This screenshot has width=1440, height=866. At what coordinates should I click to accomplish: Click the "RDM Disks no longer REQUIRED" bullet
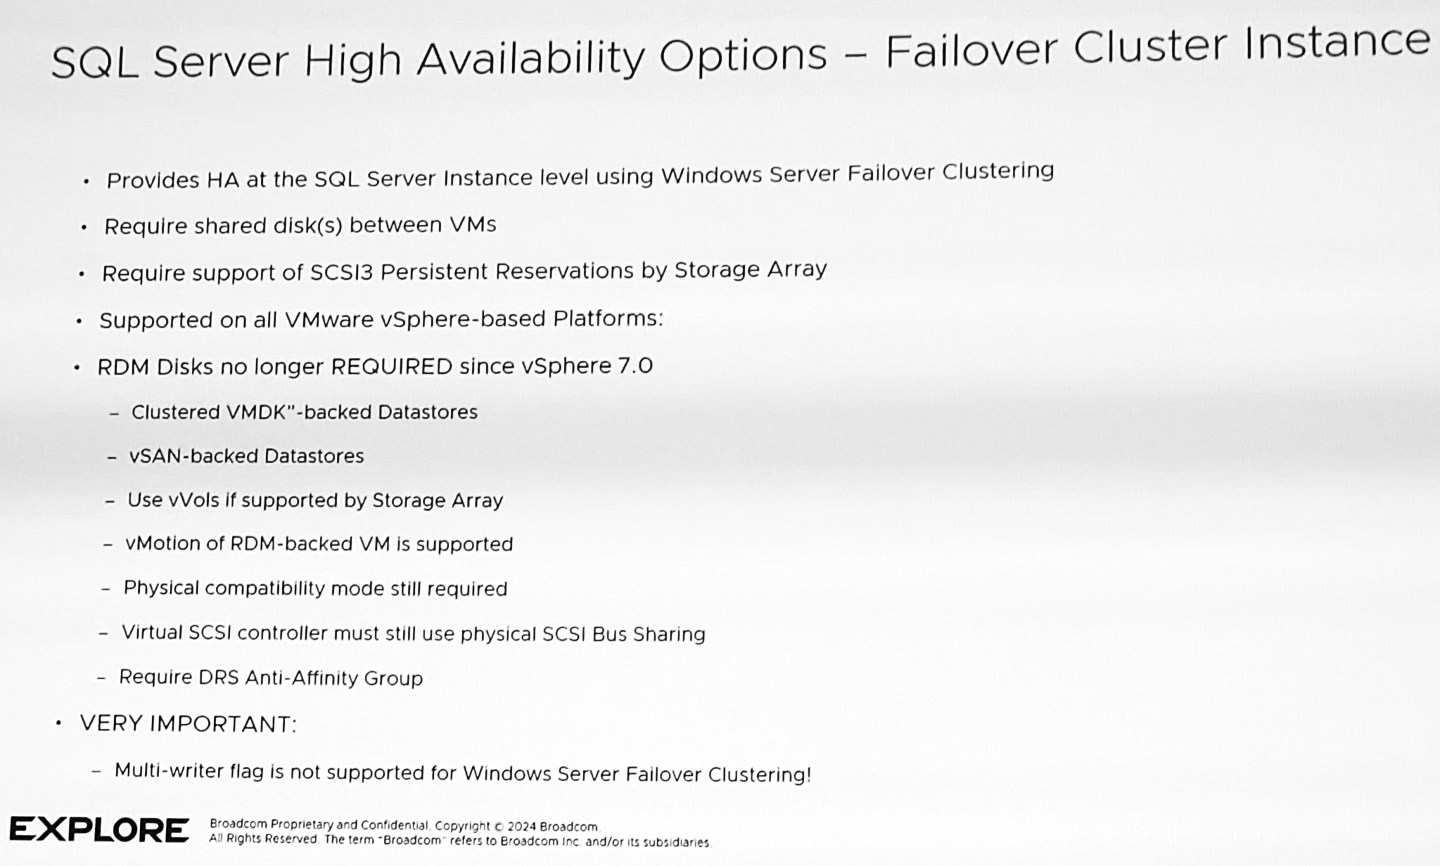tap(374, 366)
